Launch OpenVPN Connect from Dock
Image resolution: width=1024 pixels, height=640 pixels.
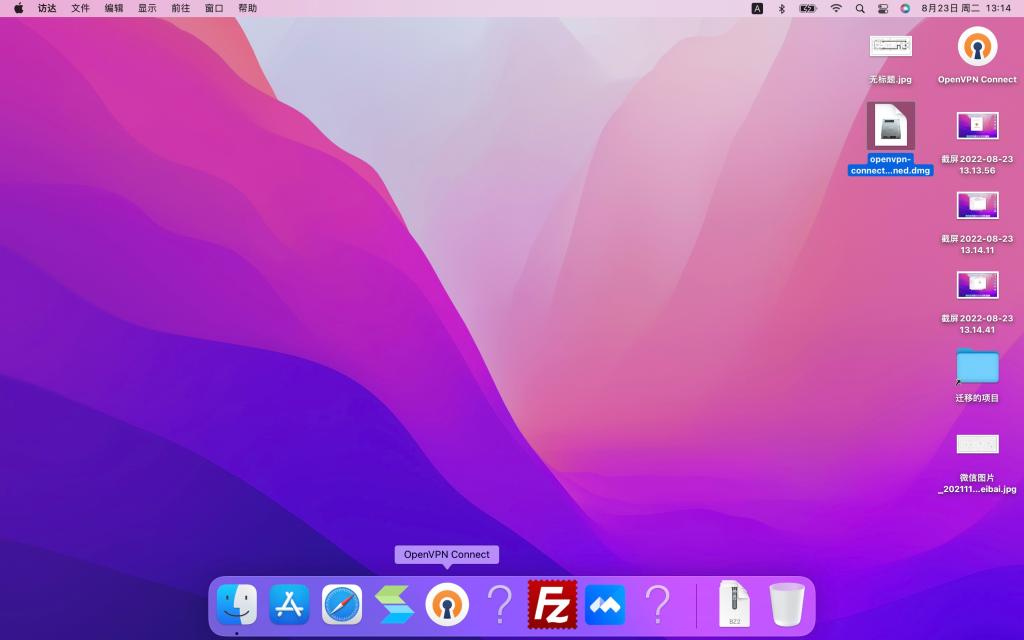point(447,604)
